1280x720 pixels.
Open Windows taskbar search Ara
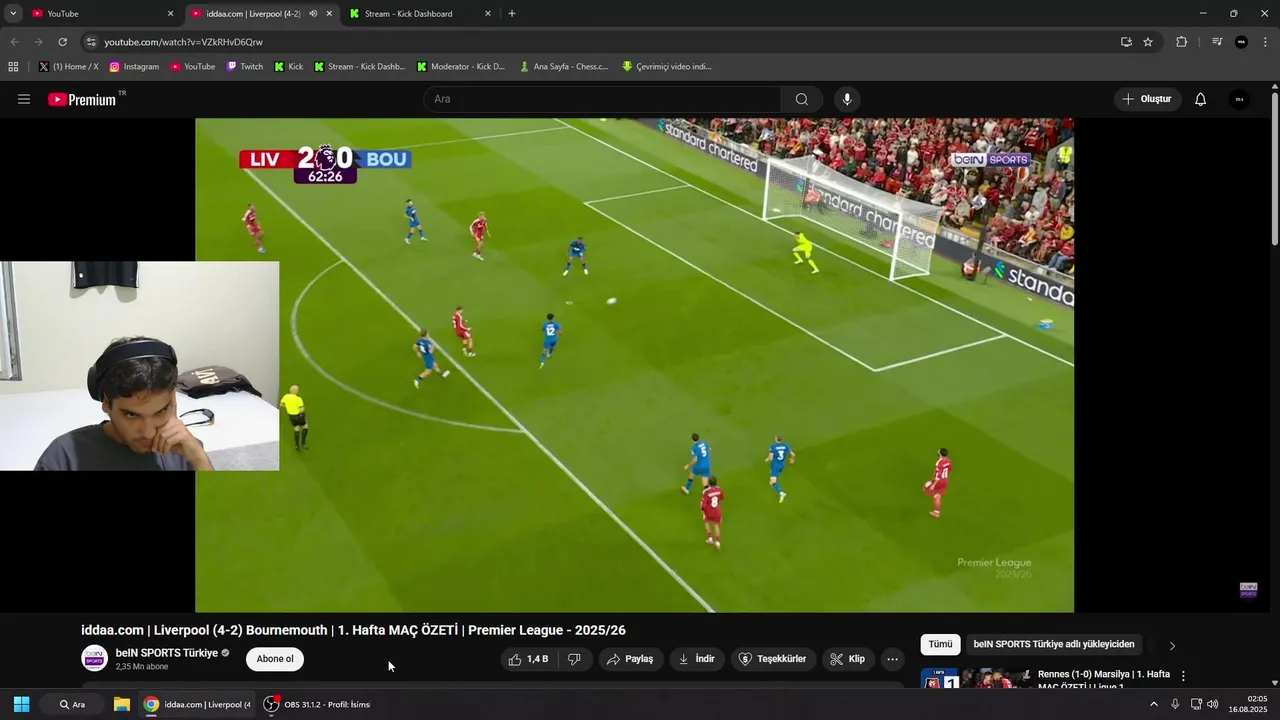72,704
